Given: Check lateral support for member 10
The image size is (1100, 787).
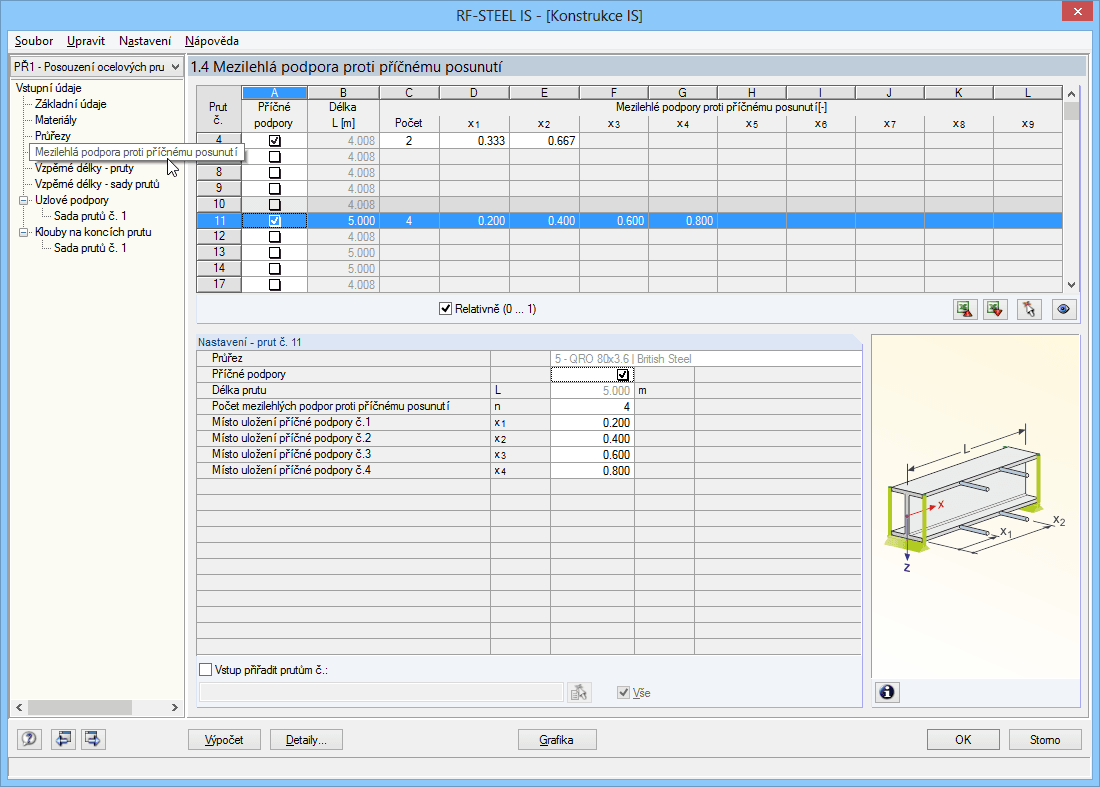Looking at the screenshot, I should 274,205.
